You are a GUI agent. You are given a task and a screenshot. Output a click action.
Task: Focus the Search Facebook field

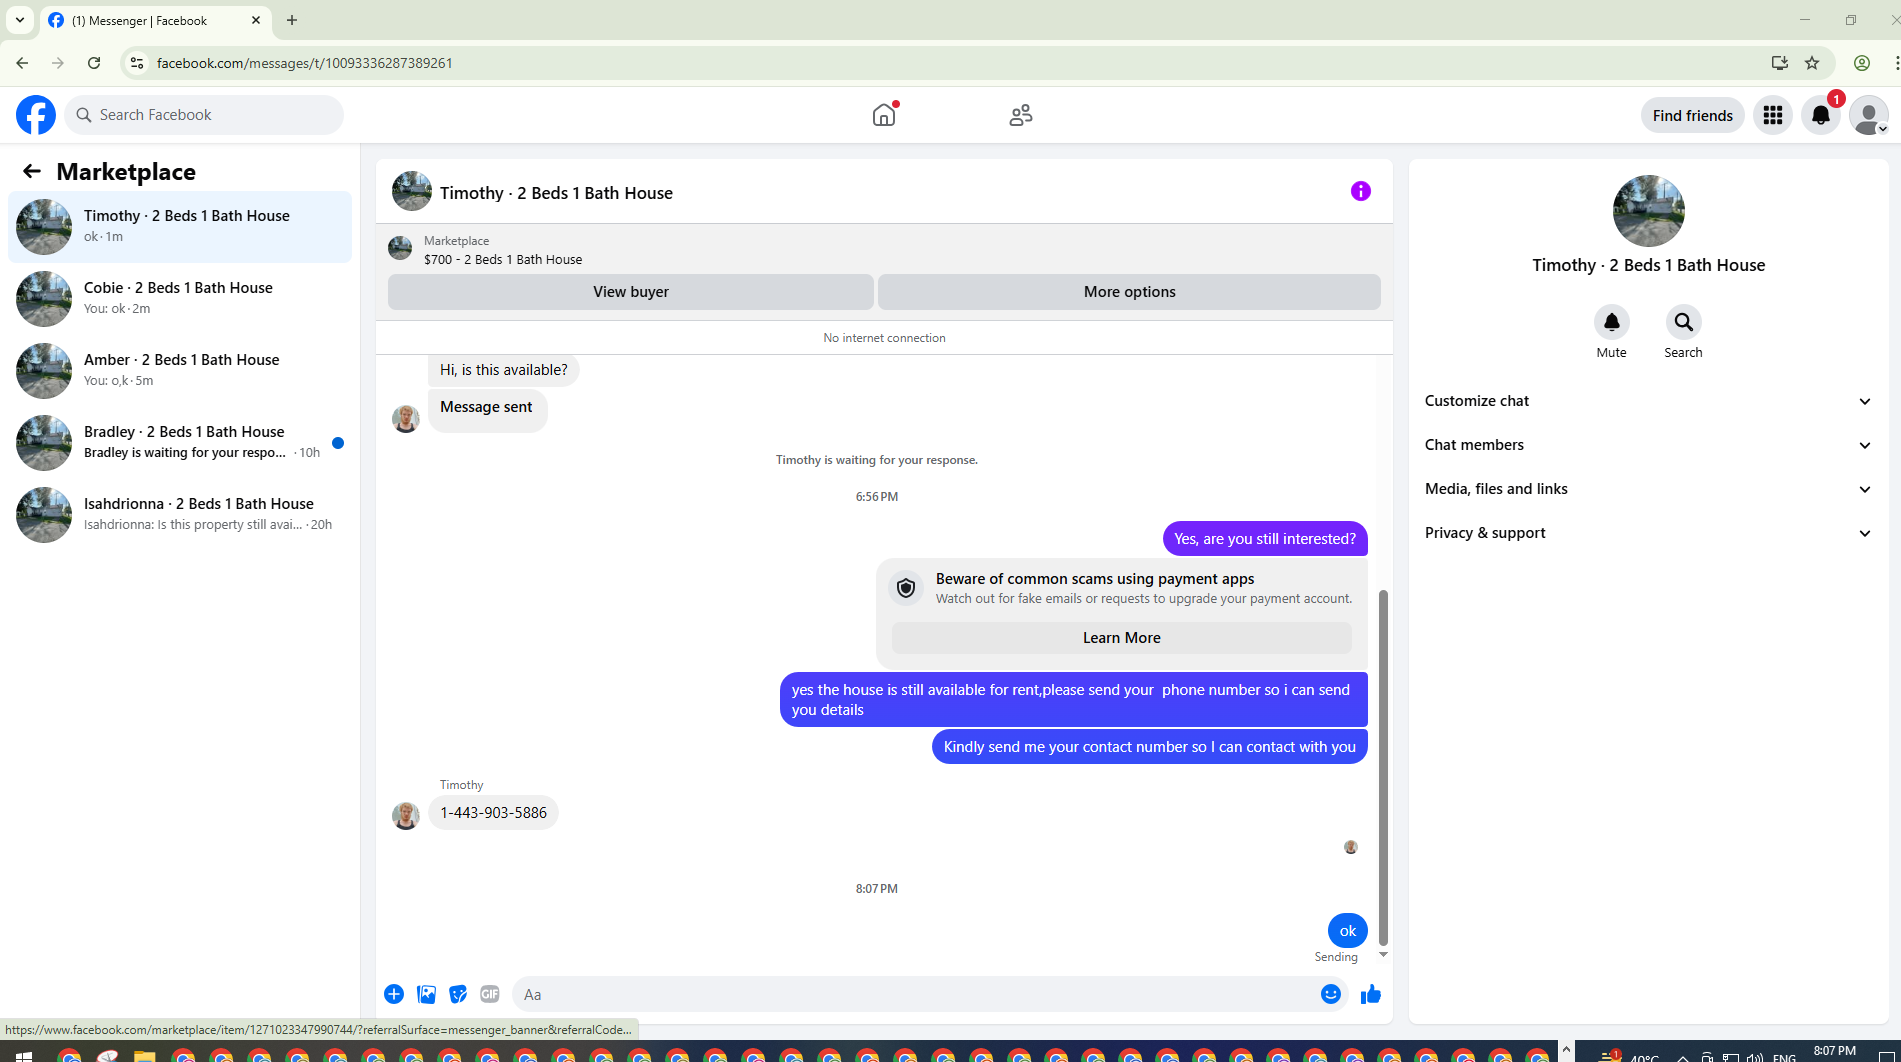204,115
